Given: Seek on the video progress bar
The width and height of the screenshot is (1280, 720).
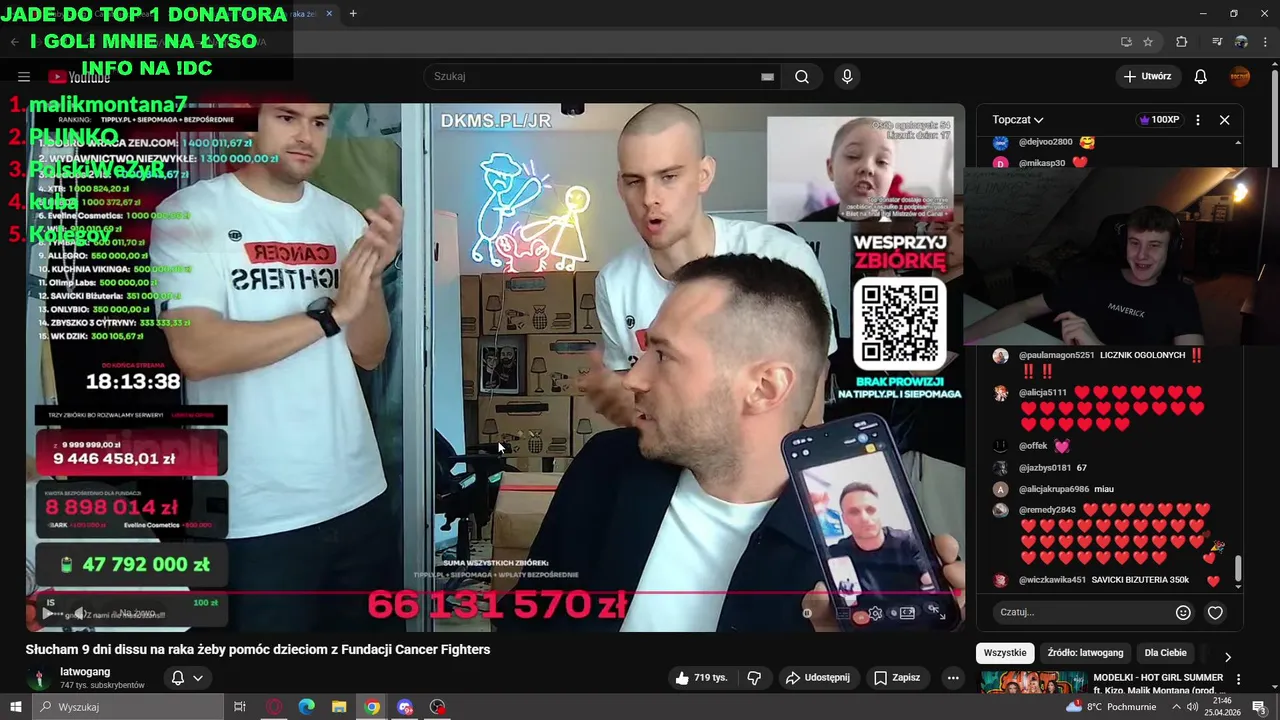Looking at the screenshot, I should coord(495,595).
